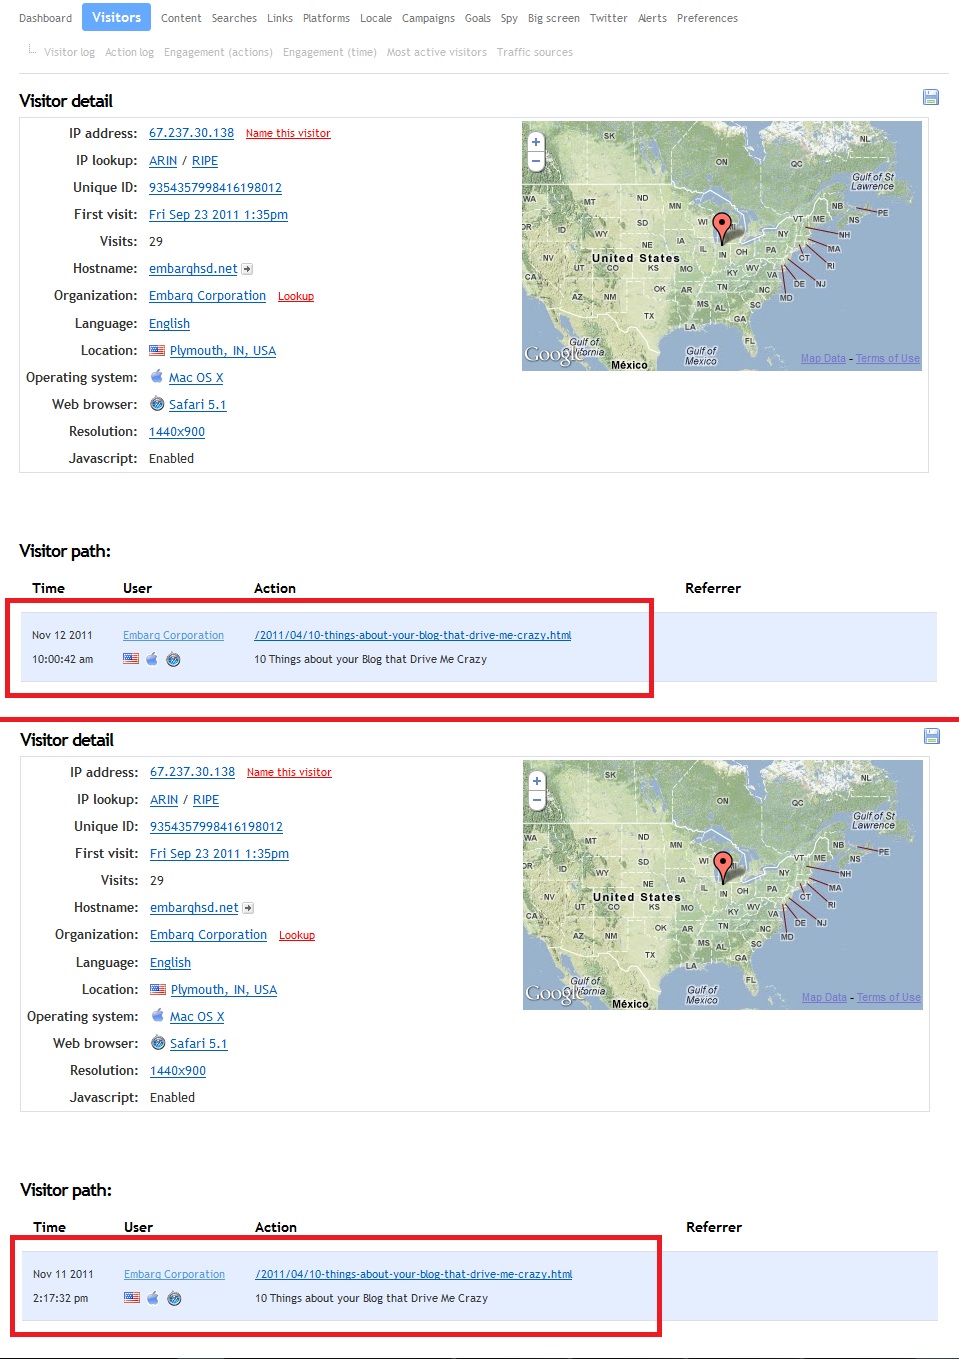Click US flag in upper Location row
959x1359 pixels.
click(x=157, y=351)
